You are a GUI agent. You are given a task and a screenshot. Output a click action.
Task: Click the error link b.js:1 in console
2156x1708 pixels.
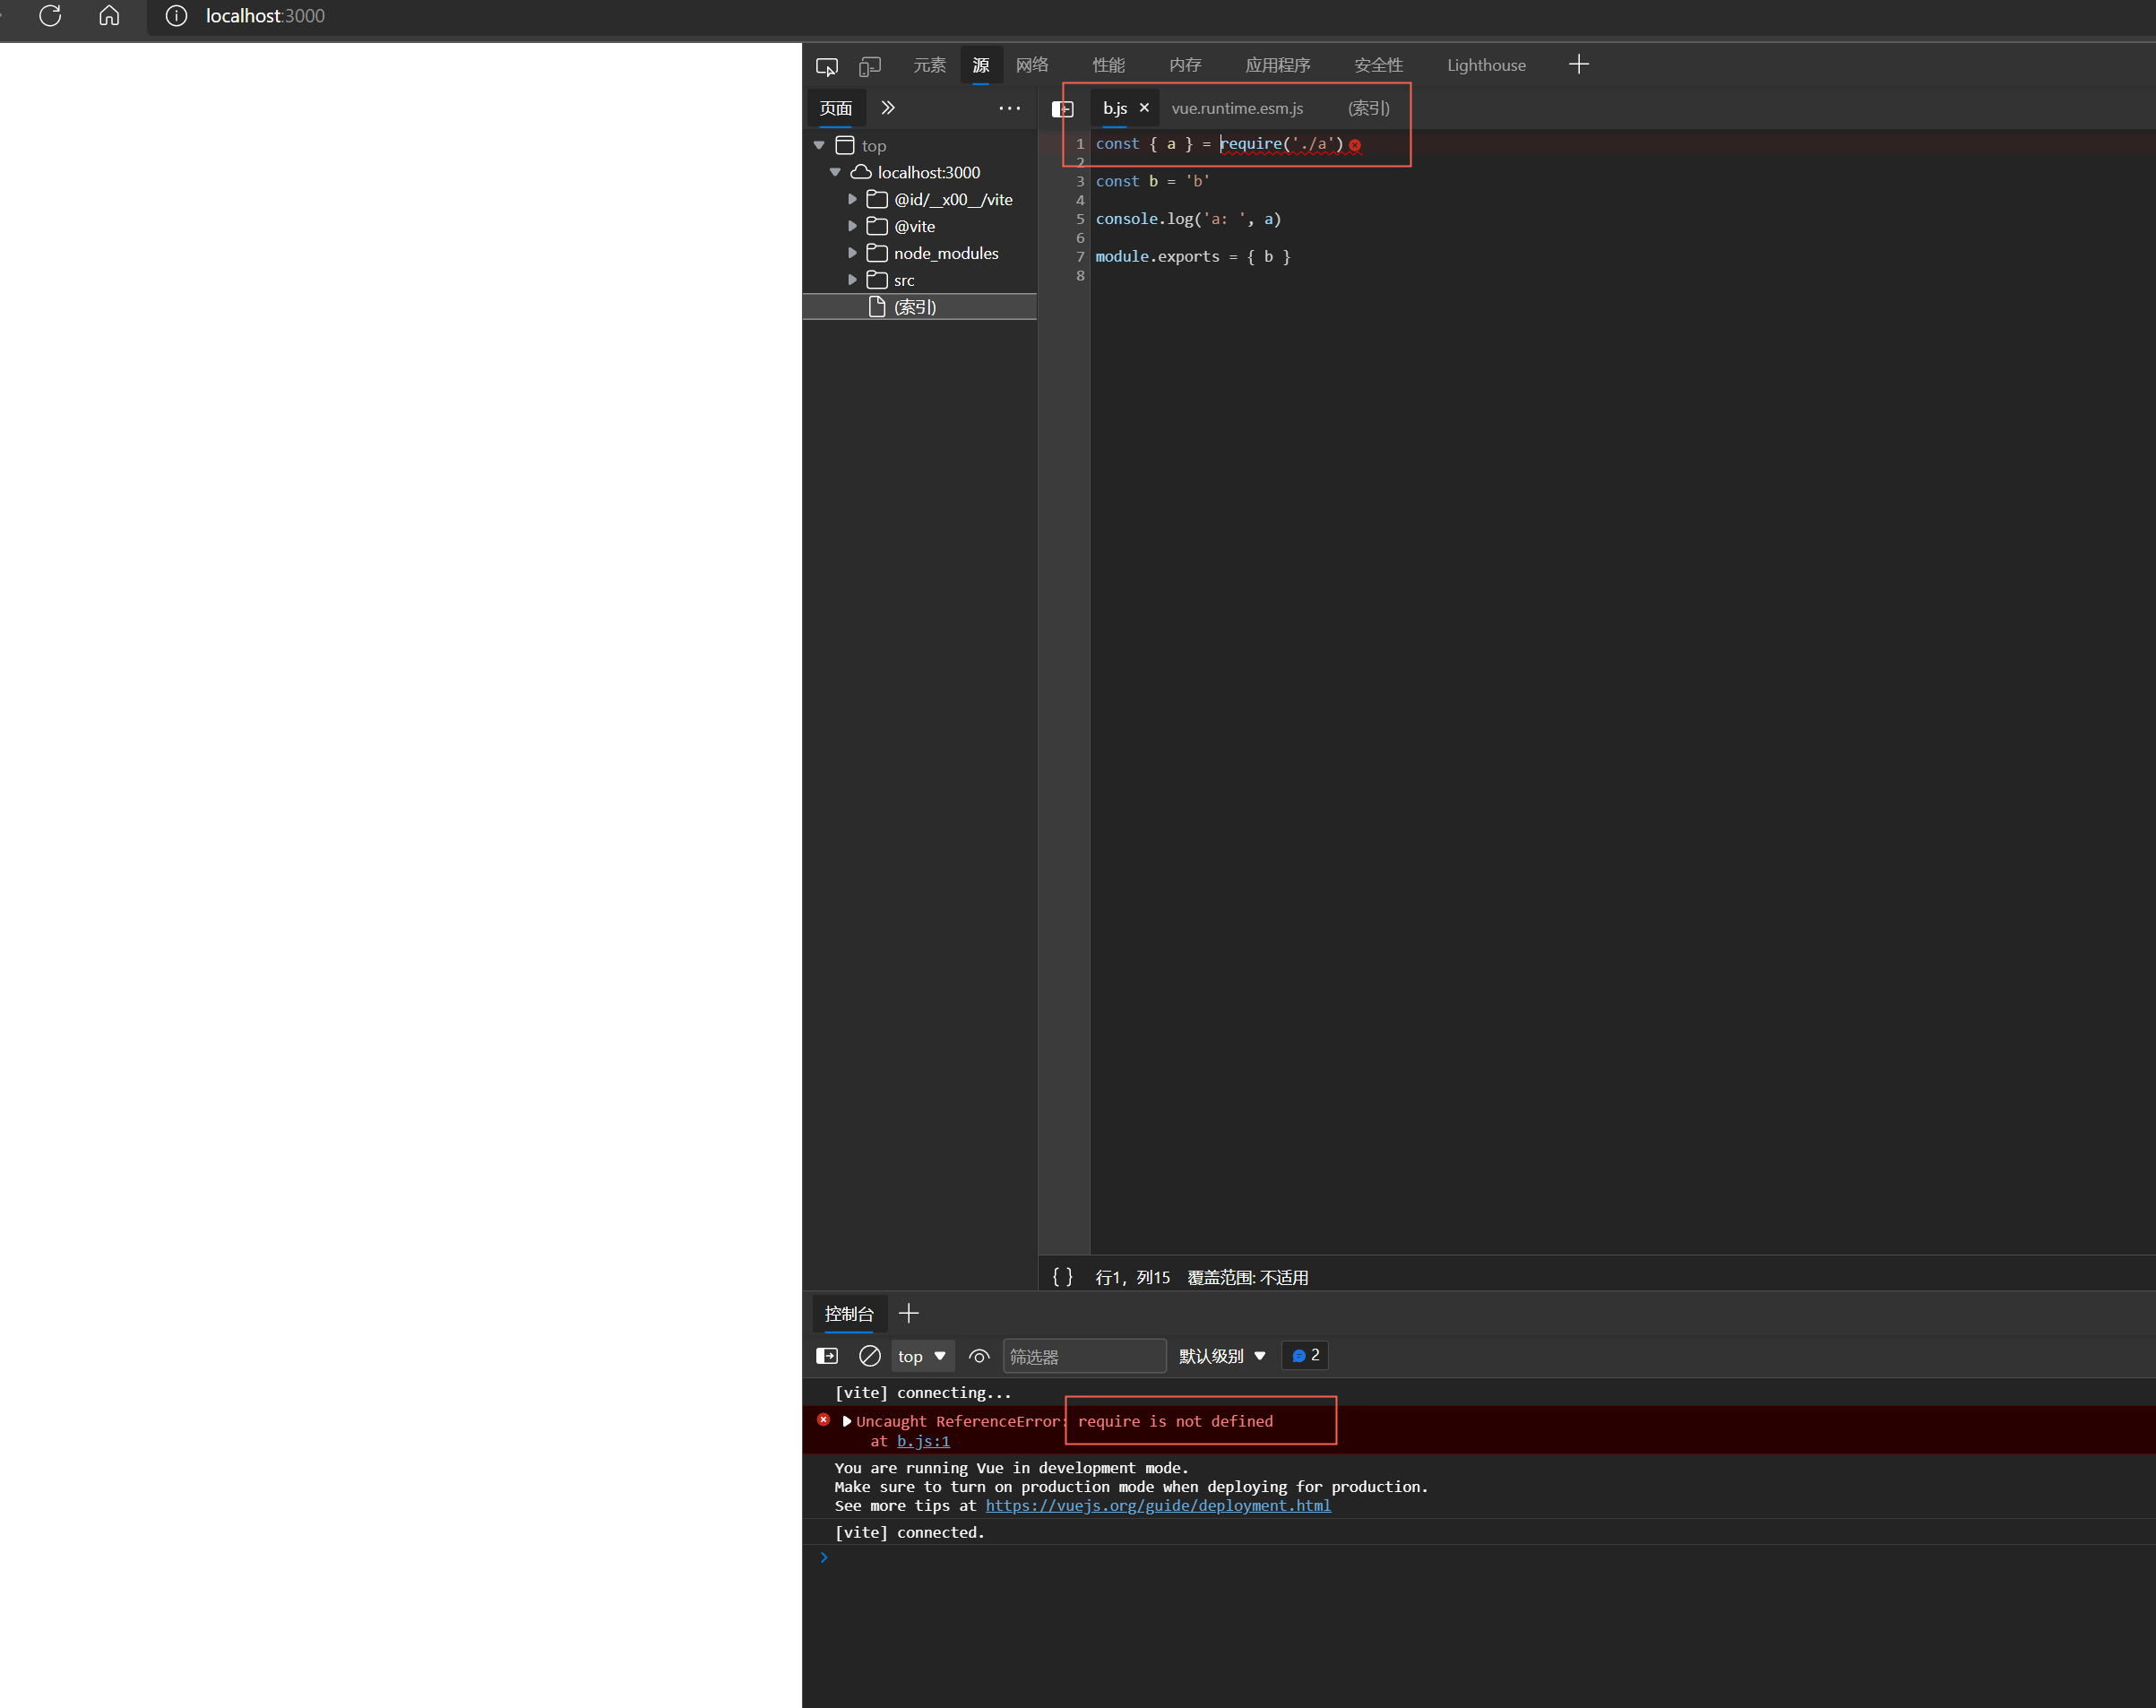920,1442
